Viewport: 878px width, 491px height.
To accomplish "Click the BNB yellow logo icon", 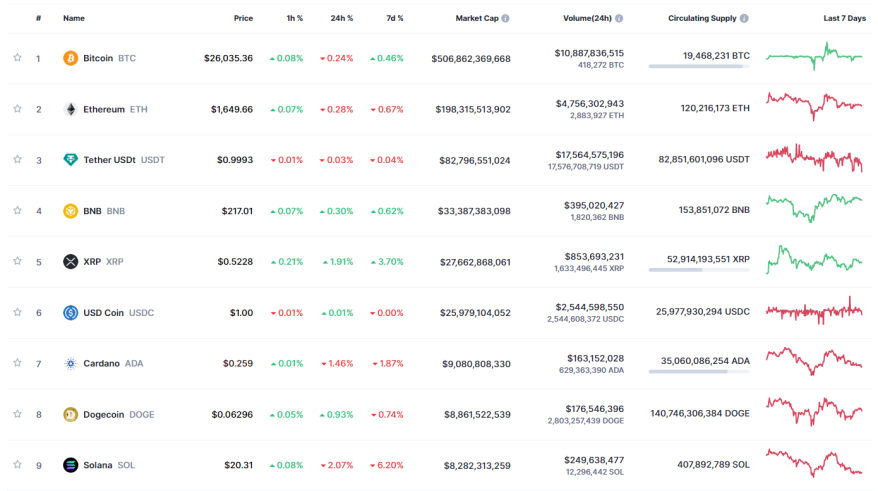I will pyautogui.click(x=71, y=211).
